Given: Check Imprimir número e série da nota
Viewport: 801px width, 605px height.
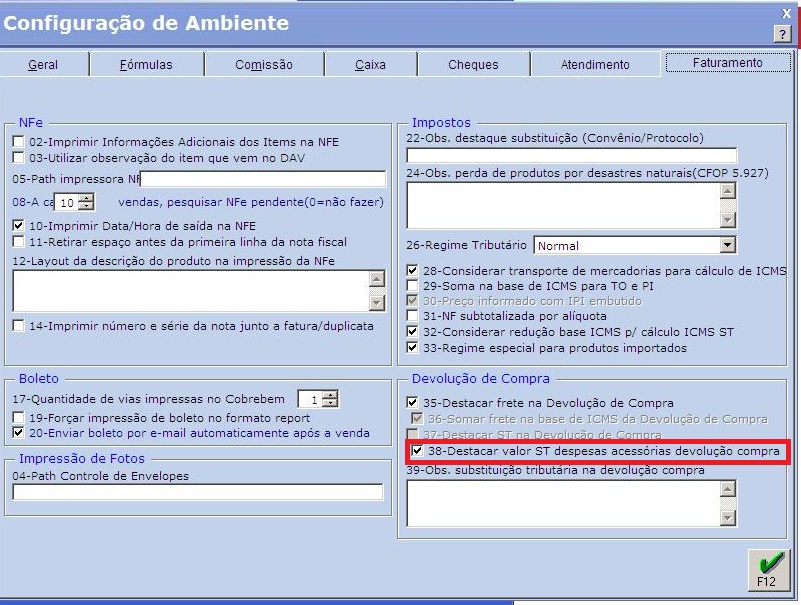Looking at the screenshot, I should [x=17, y=324].
